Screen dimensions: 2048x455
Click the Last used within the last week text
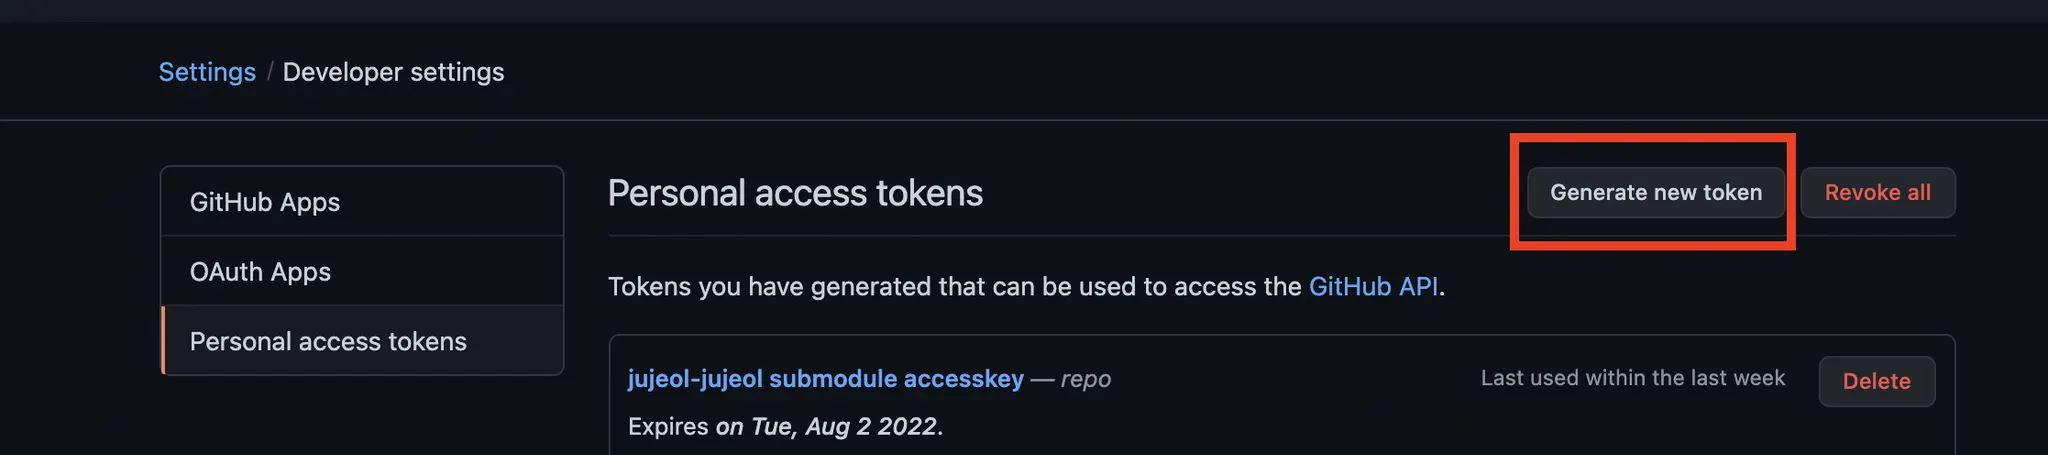coord(1632,378)
